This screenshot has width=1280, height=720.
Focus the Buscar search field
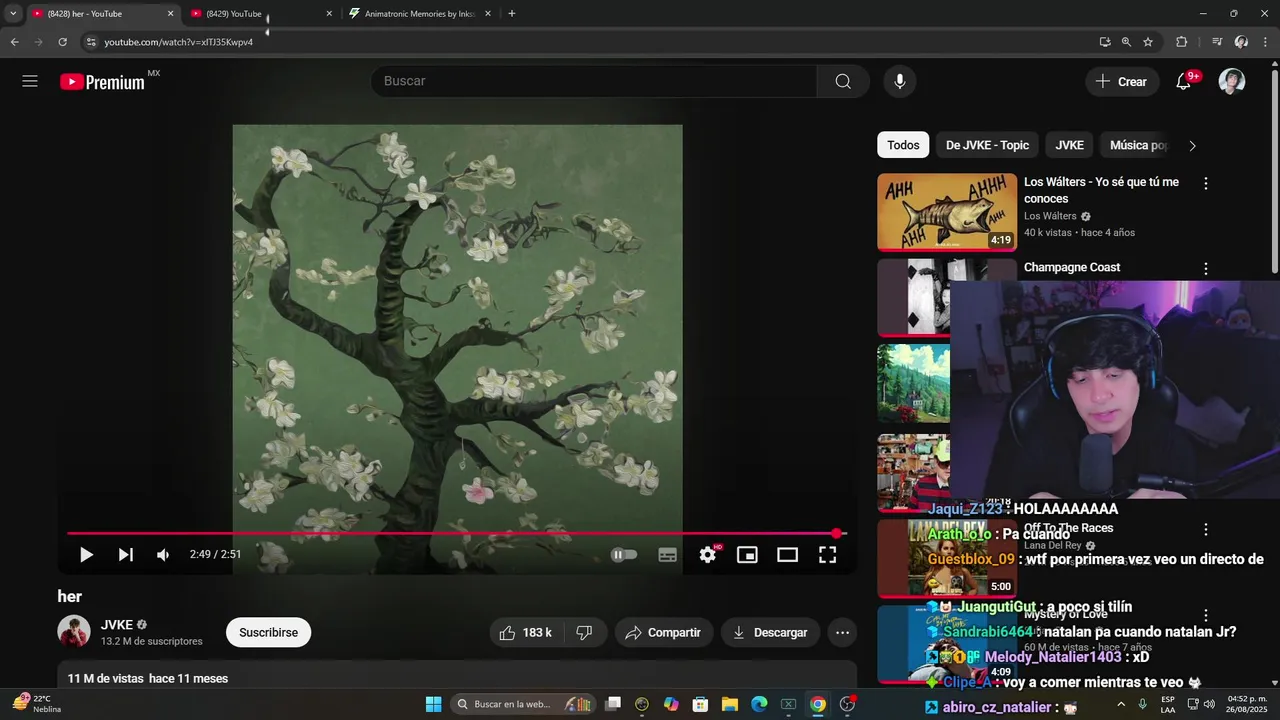tap(594, 81)
